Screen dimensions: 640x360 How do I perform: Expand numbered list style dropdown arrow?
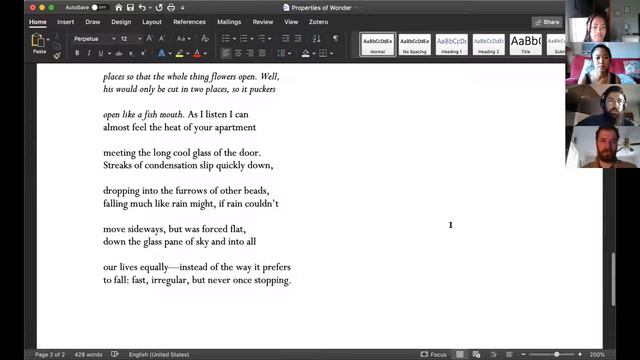click(x=252, y=39)
